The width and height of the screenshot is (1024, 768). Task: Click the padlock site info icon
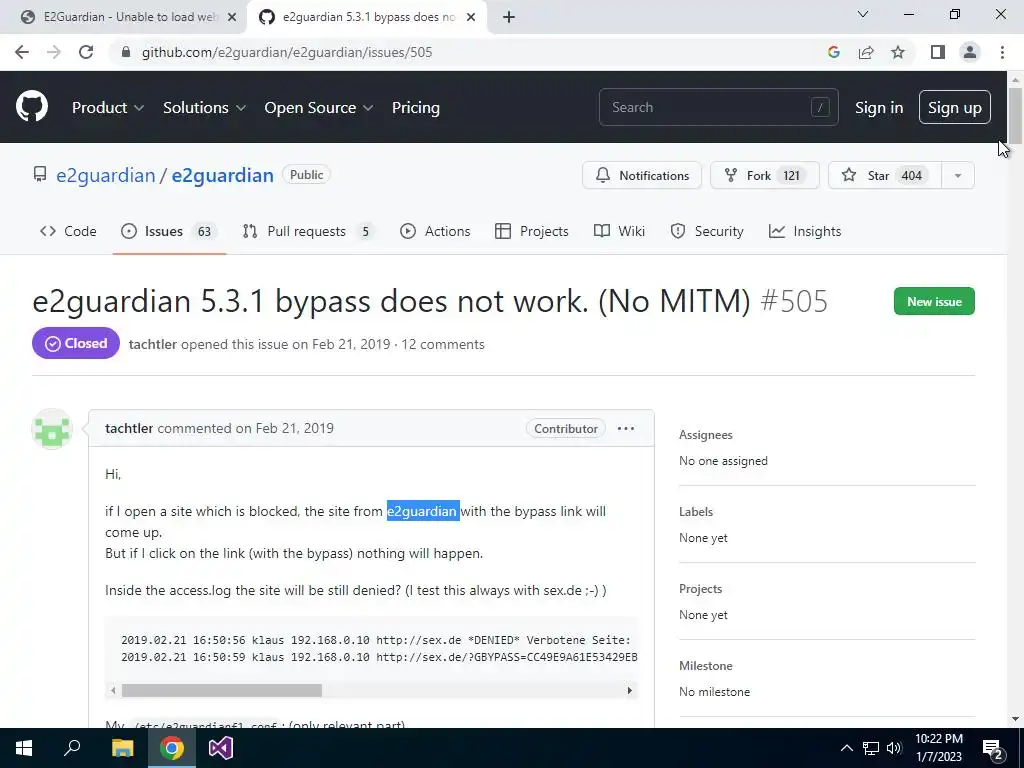pos(126,52)
